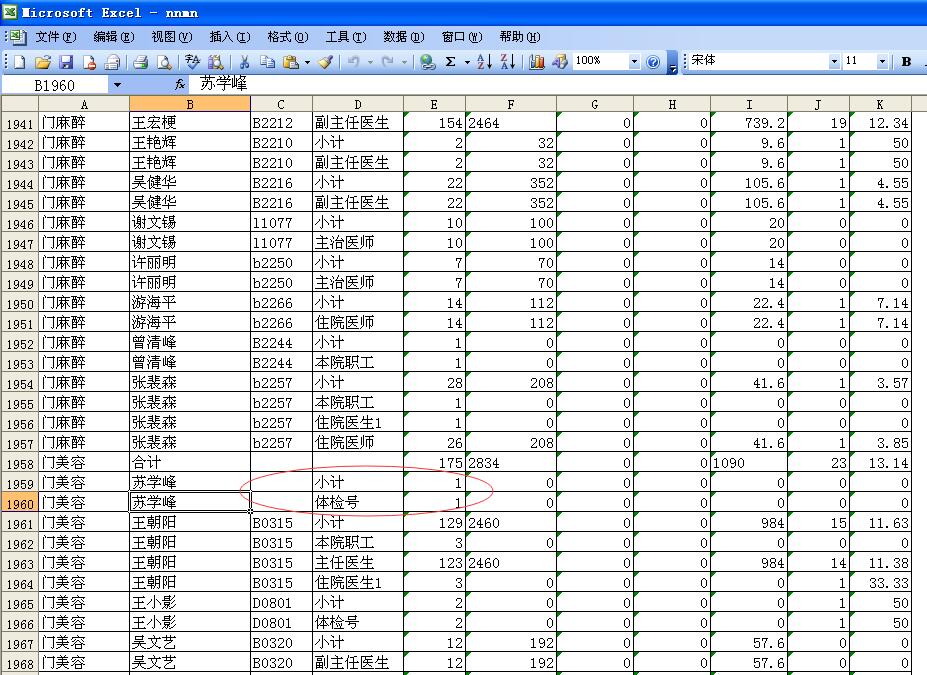Click the Redo arrow icon
The image size is (927, 675).
388,61
